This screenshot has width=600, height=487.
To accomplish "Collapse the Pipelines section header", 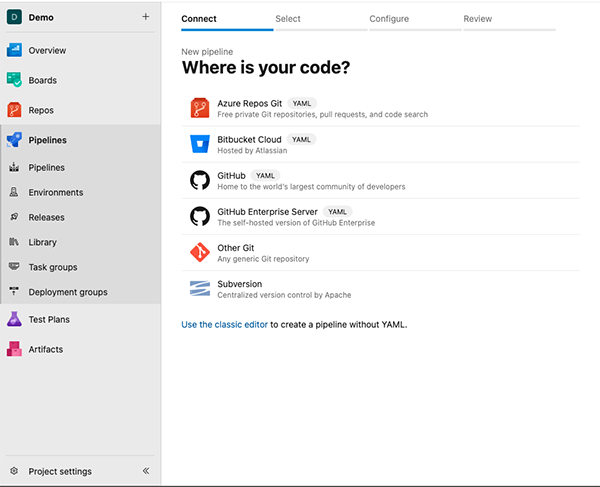I will tap(47, 140).
